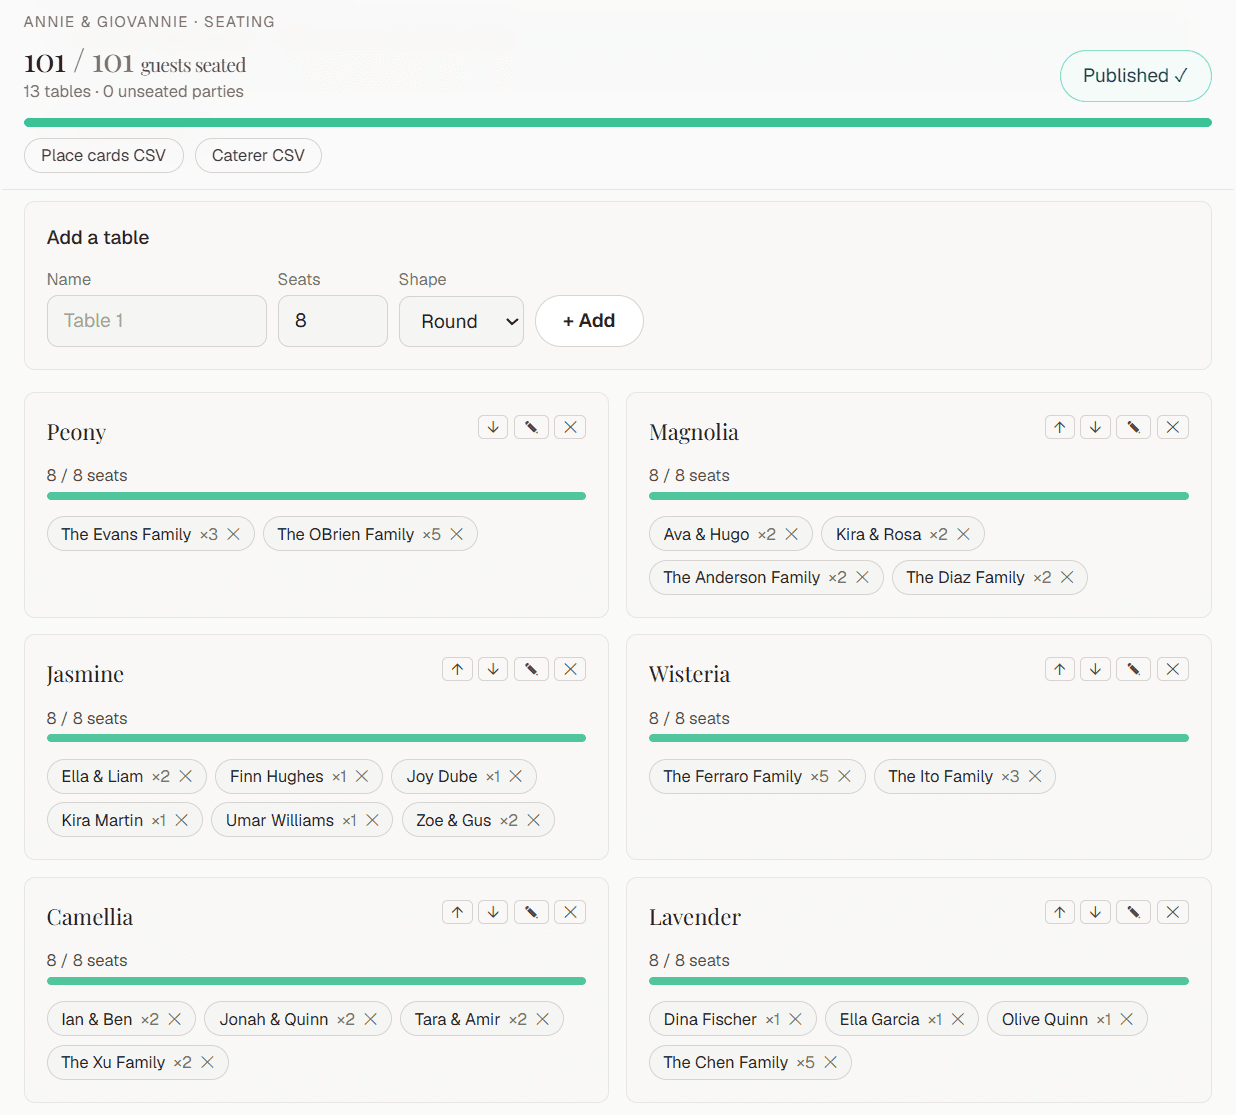The height and width of the screenshot is (1115, 1236).
Task: Rename Magnolia table with pencil icon
Action: tap(1133, 427)
